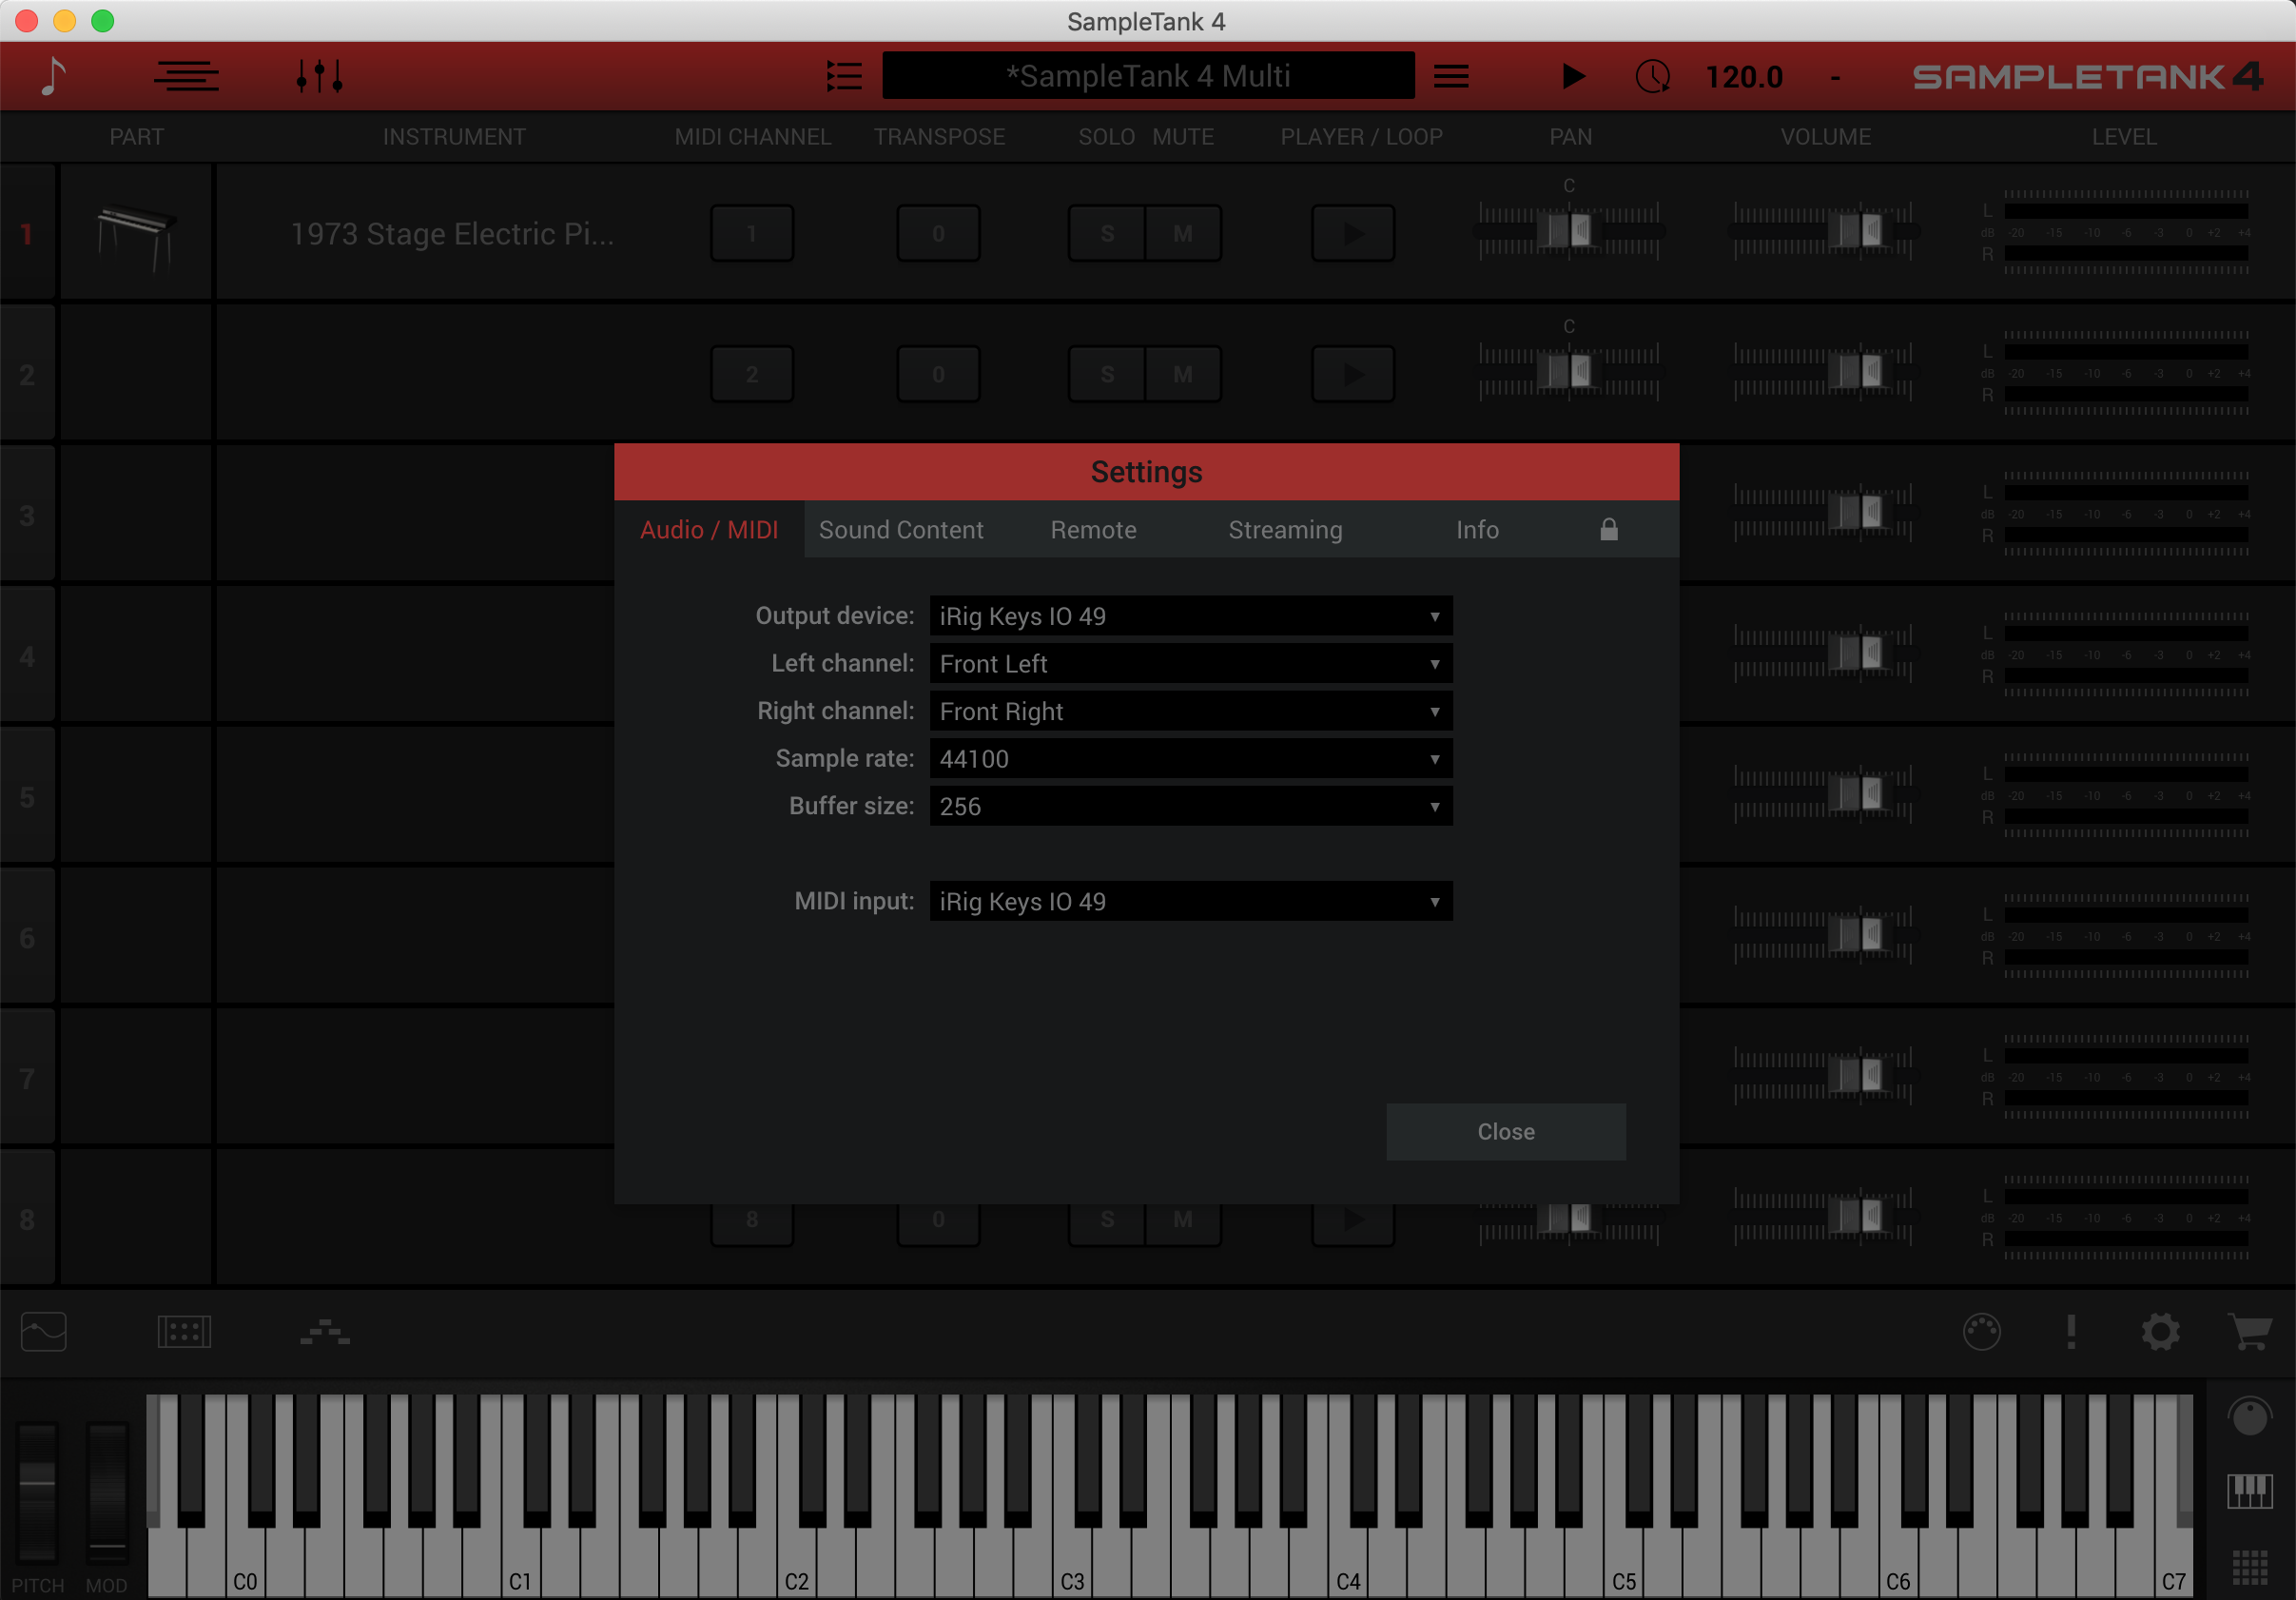
Task: Mute part 2 with the M button
Action: click(x=1182, y=374)
